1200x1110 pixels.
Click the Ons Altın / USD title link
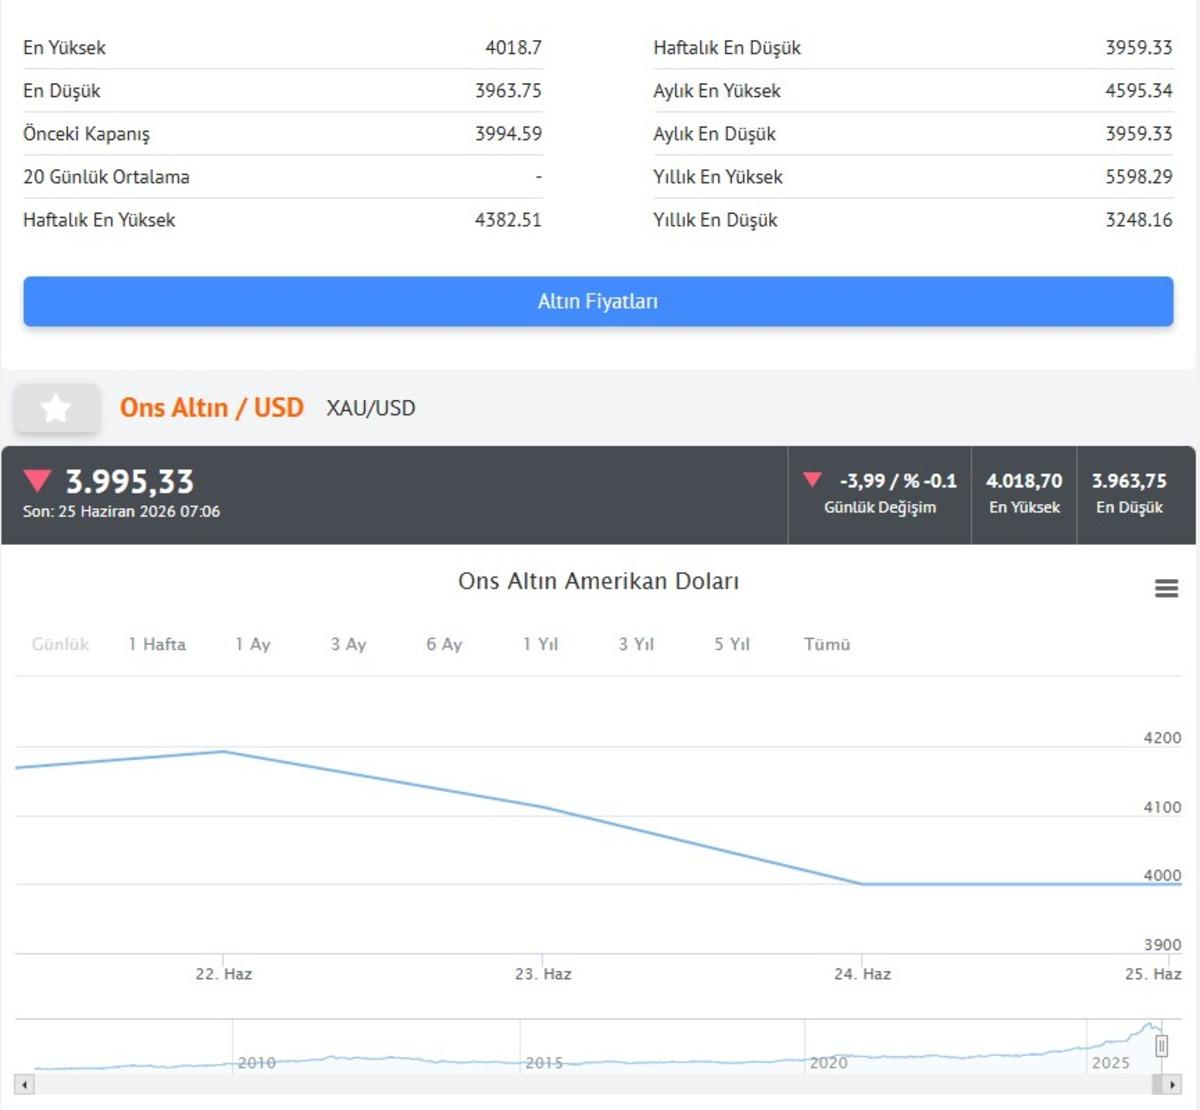point(211,408)
